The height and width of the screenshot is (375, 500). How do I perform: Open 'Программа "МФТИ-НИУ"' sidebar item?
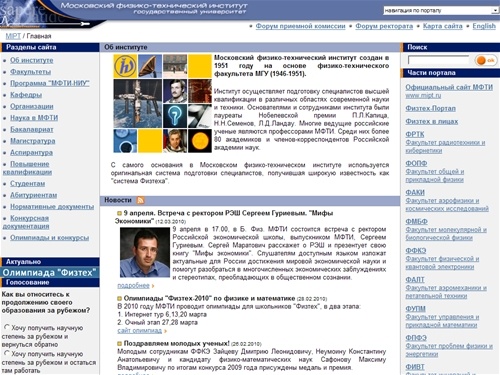pos(50,83)
